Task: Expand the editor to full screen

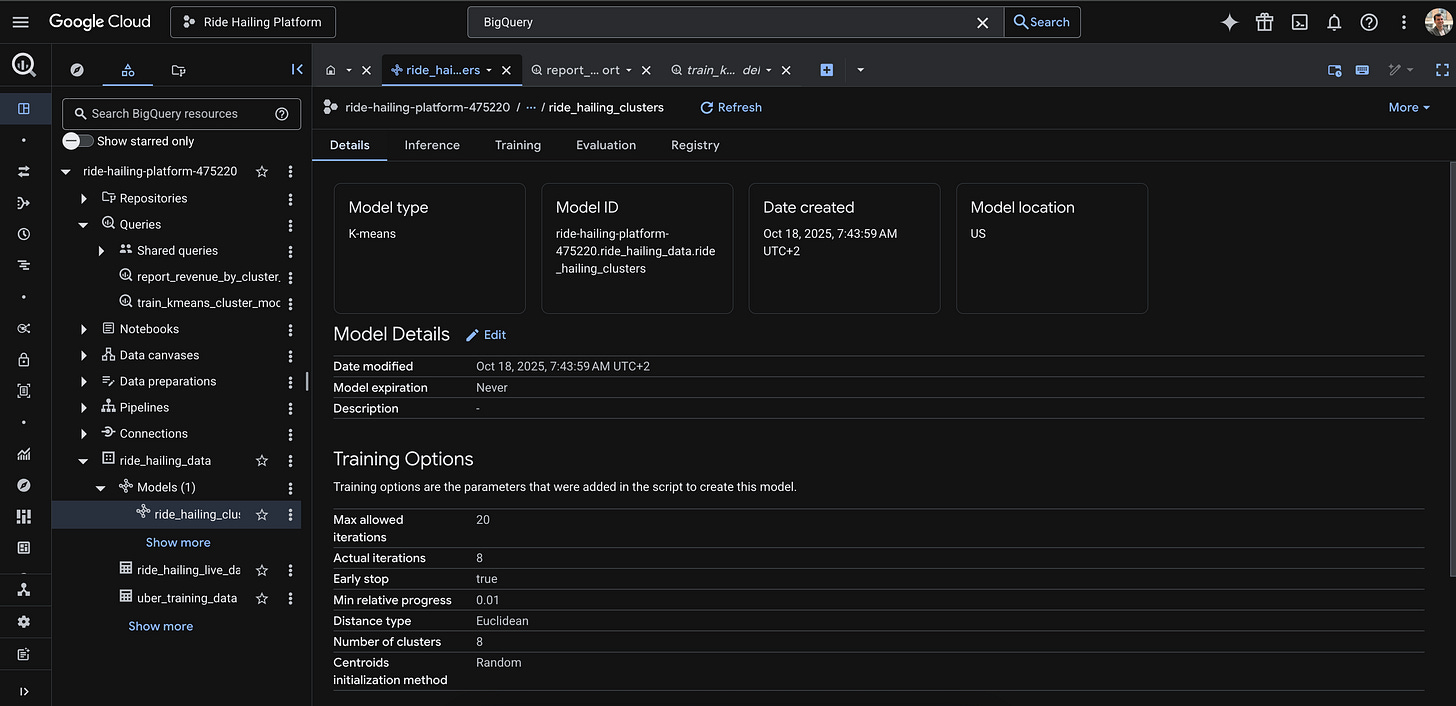Action: (1442, 69)
